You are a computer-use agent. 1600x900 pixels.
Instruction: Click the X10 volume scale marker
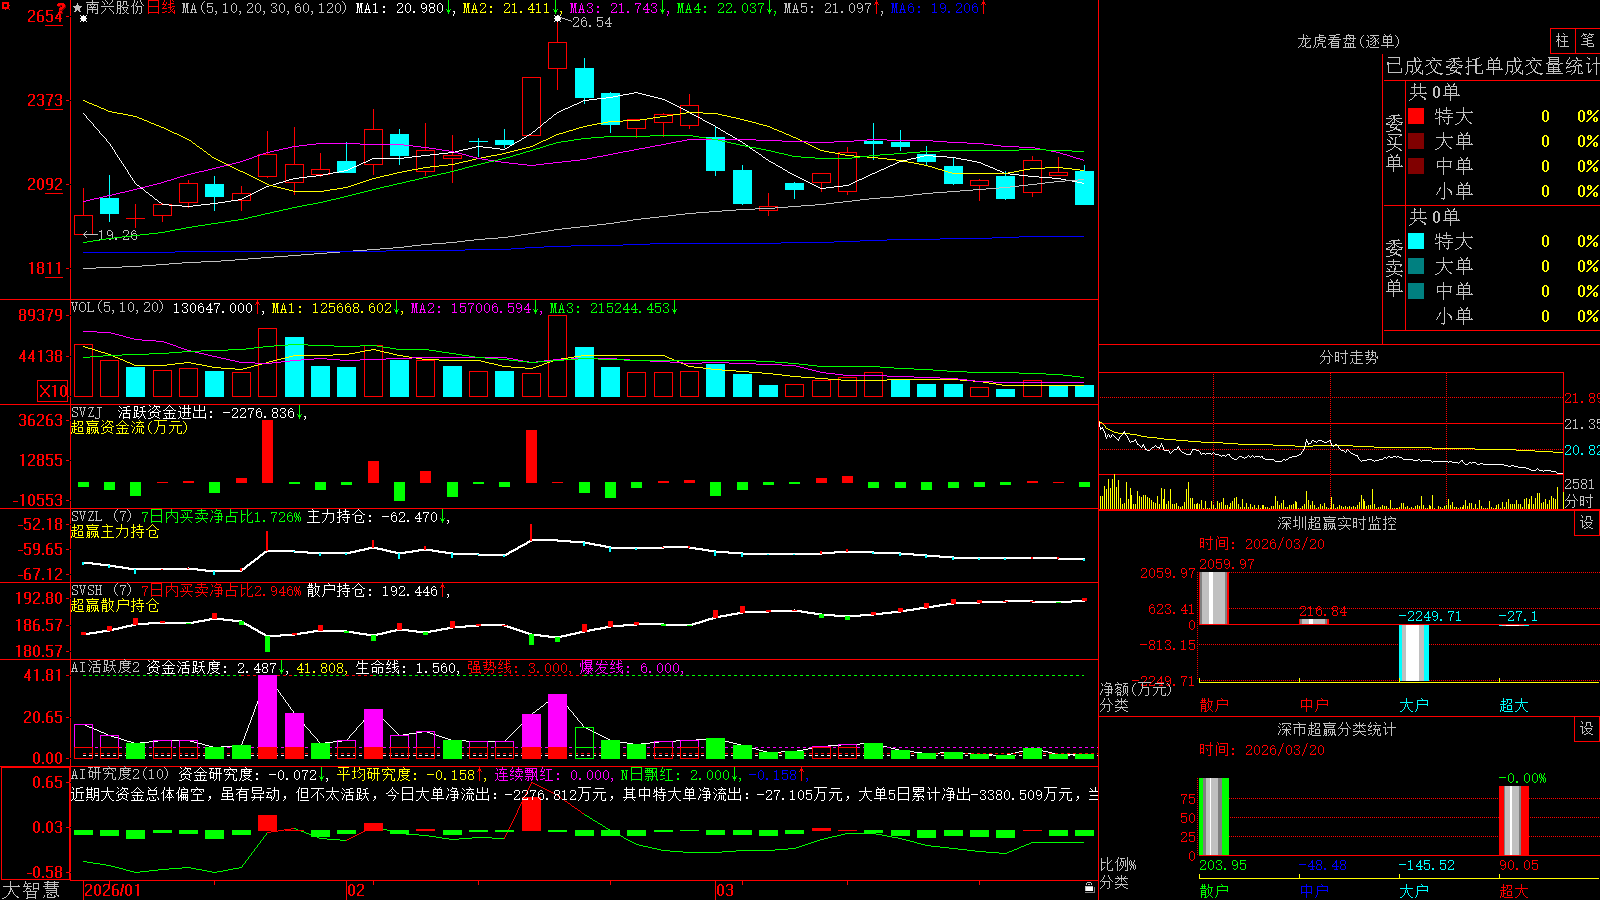pos(53,391)
